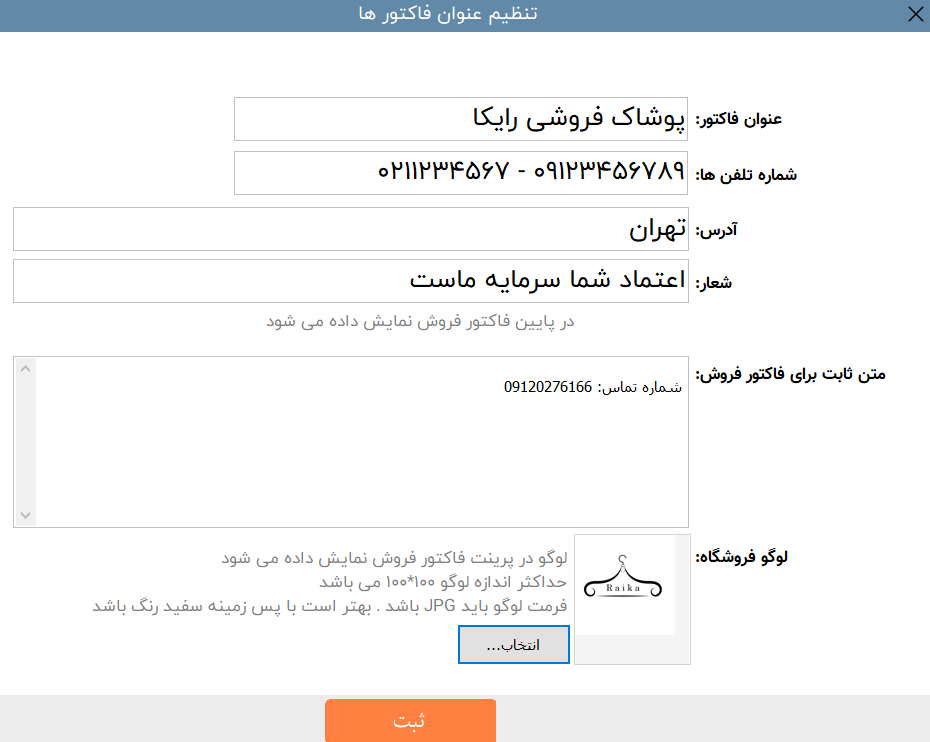
Task: Focus the phone numbers input field
Action: click(461, 173)
